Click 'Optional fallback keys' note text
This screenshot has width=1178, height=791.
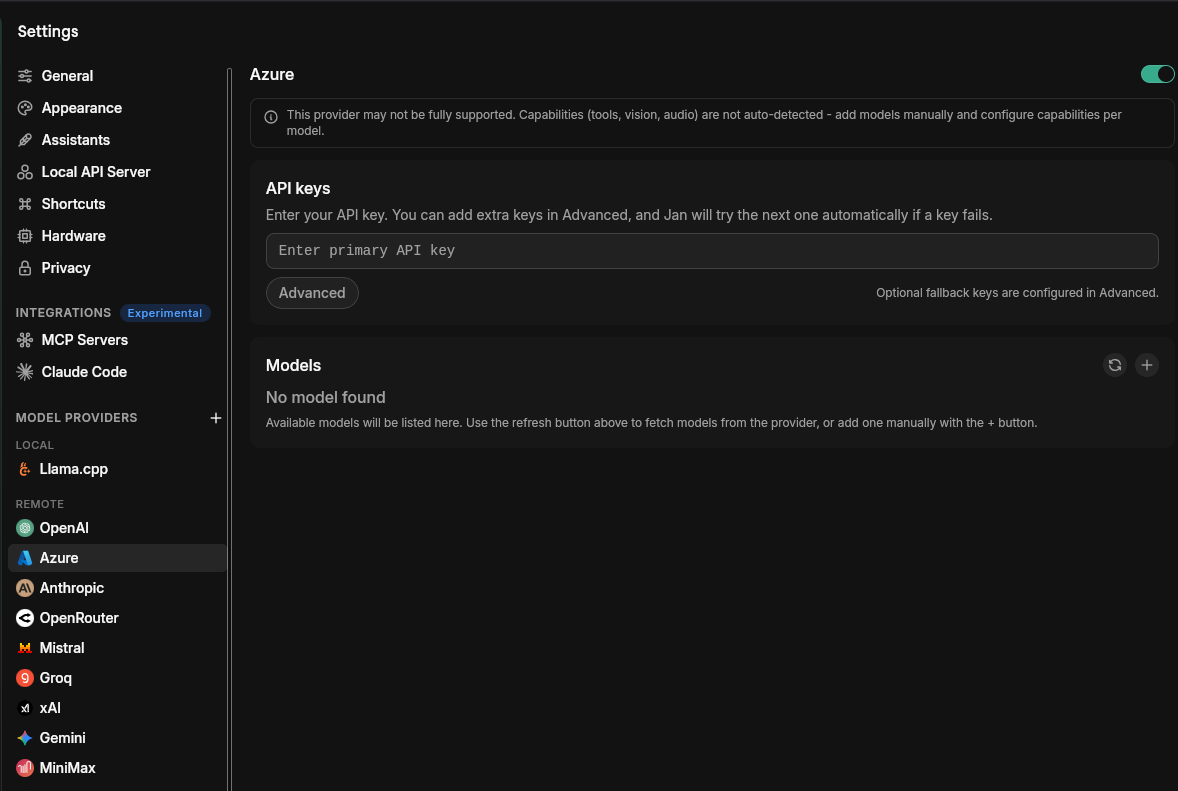tap(1017, 293)
